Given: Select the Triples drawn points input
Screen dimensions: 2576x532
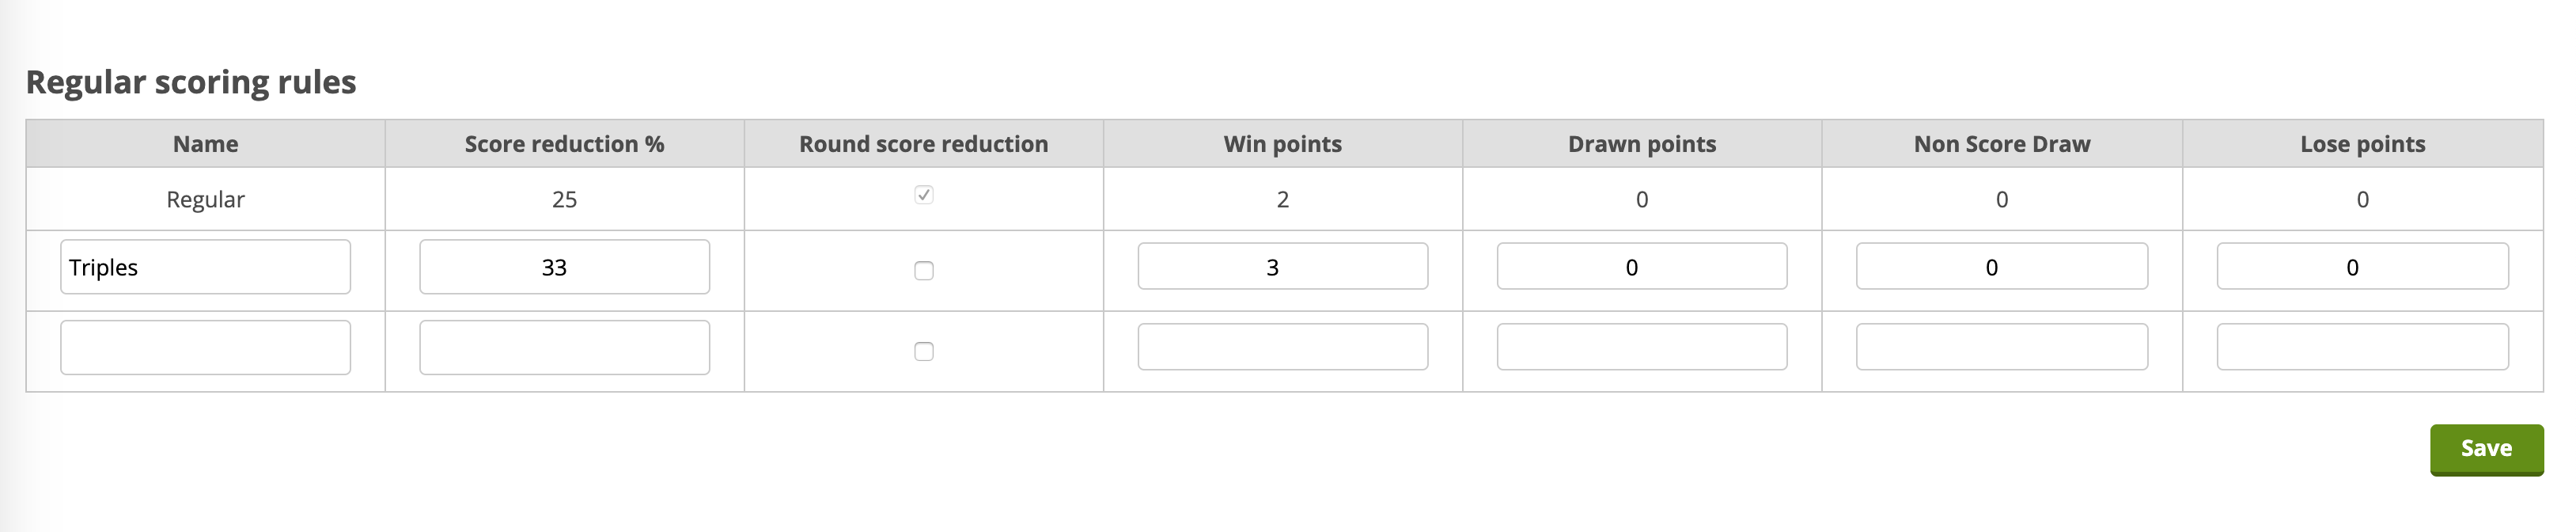Looking at the screenshot, I should (x=1642, y=267).
